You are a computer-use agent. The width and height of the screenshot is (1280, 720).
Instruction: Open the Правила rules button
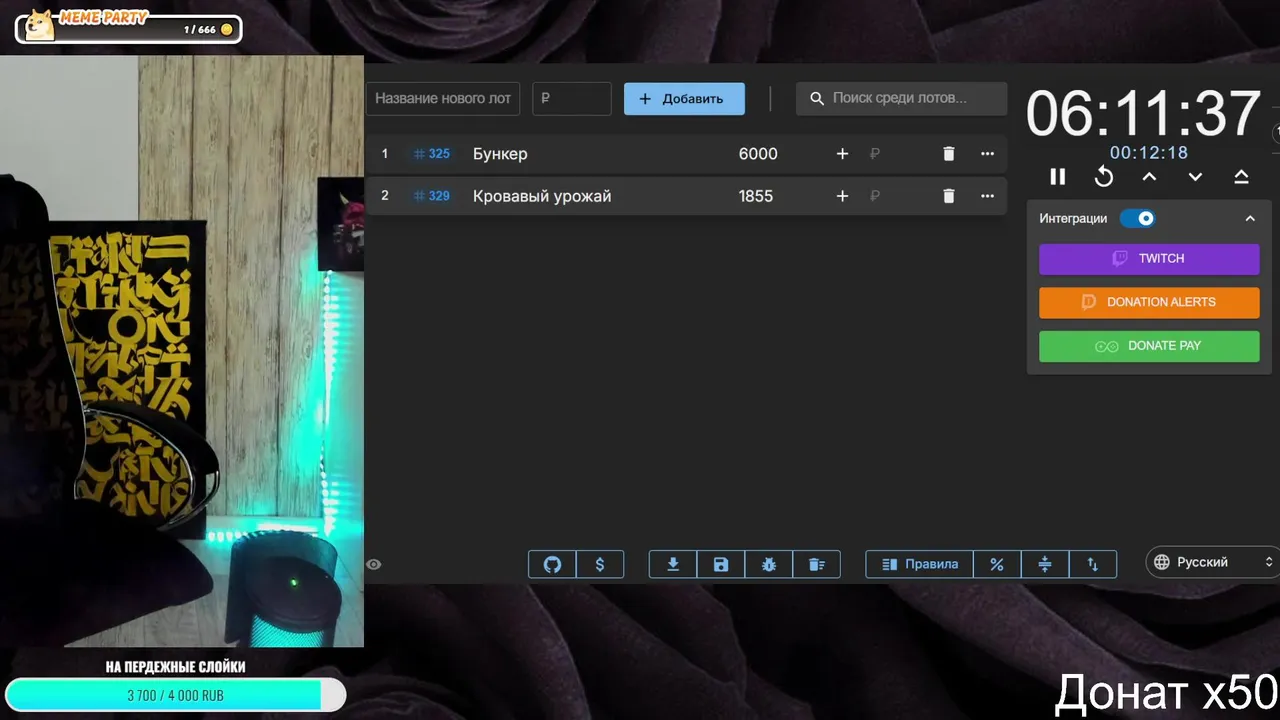pyautogui.click(x=920, y=564)
